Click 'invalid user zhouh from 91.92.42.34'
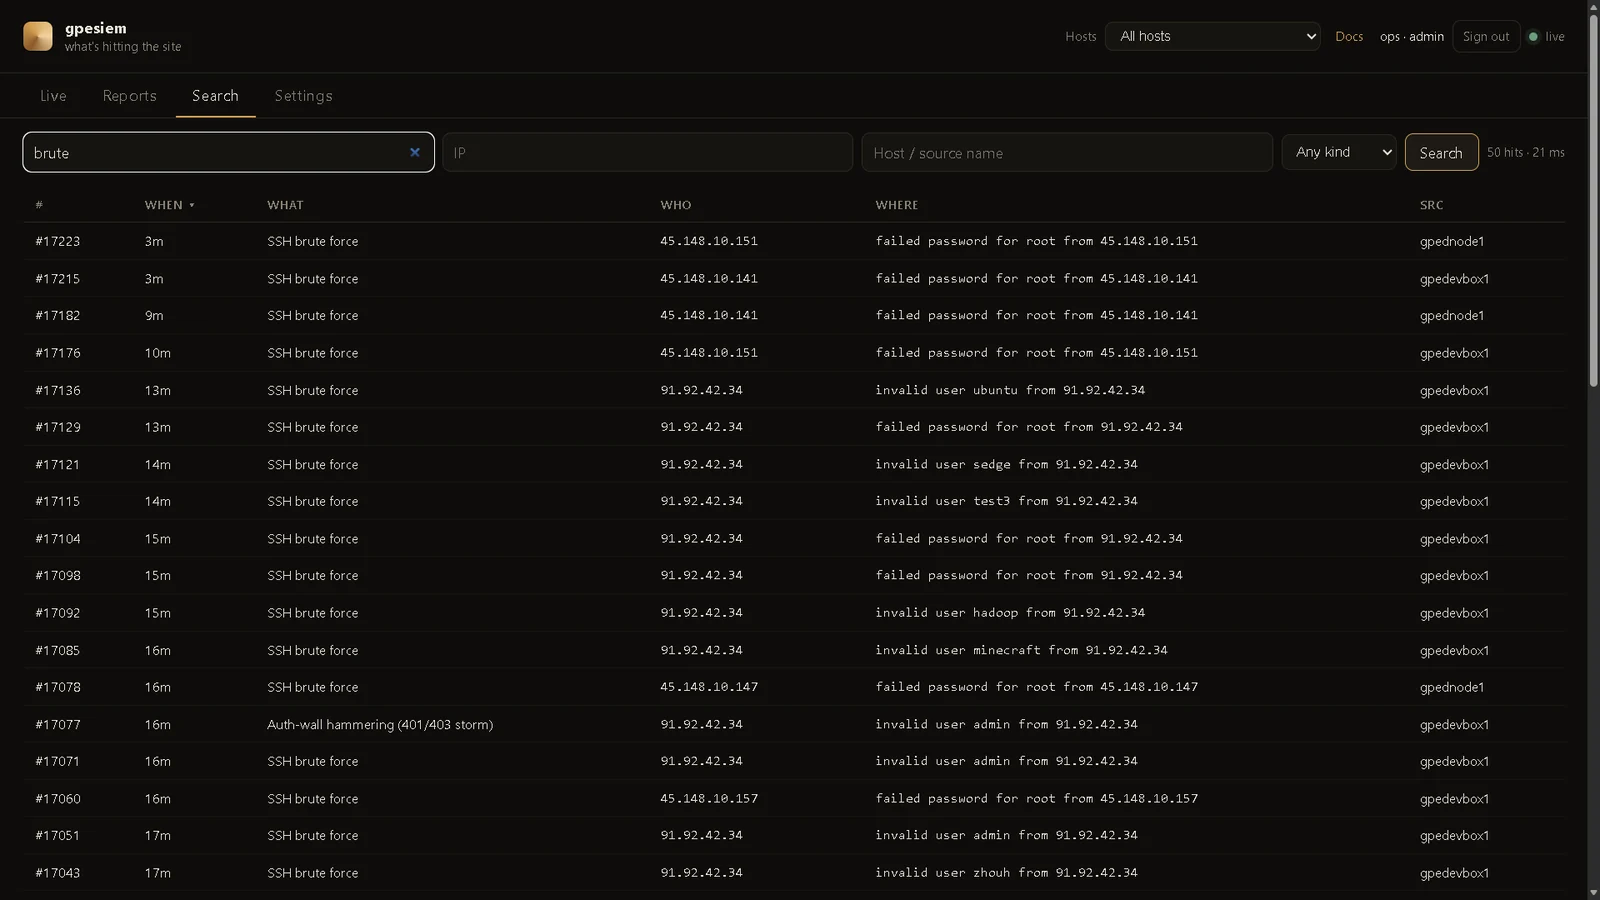The image size is (1600, 900). (1006, 872)
